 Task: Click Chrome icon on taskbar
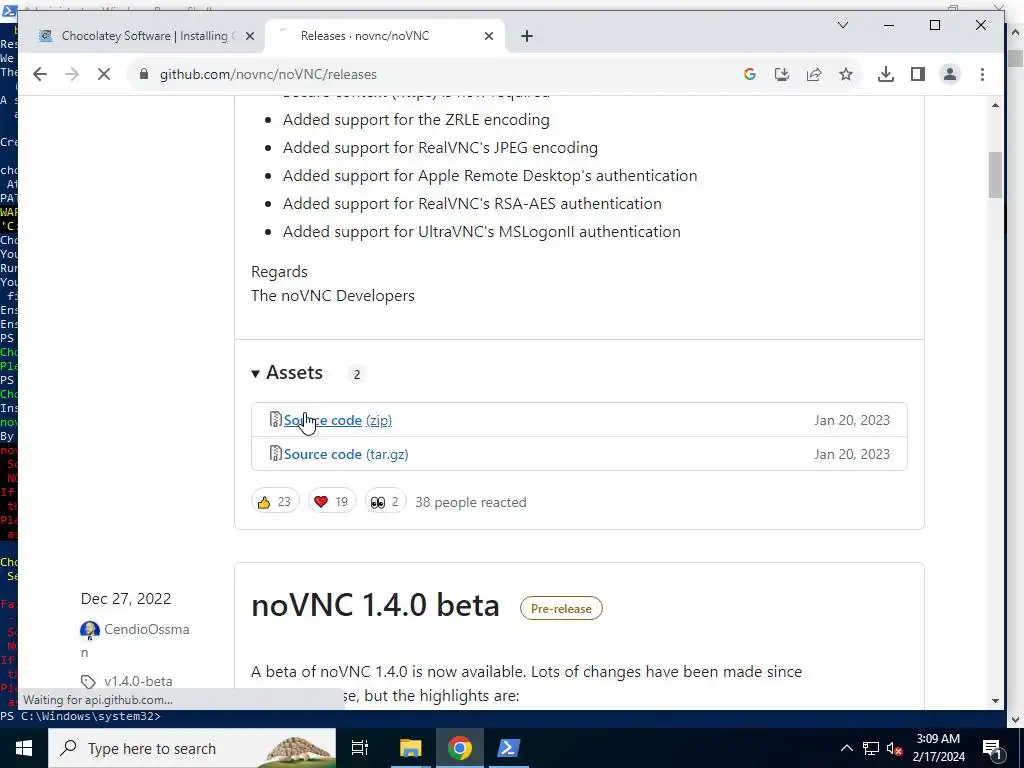(x=460, y=748)
